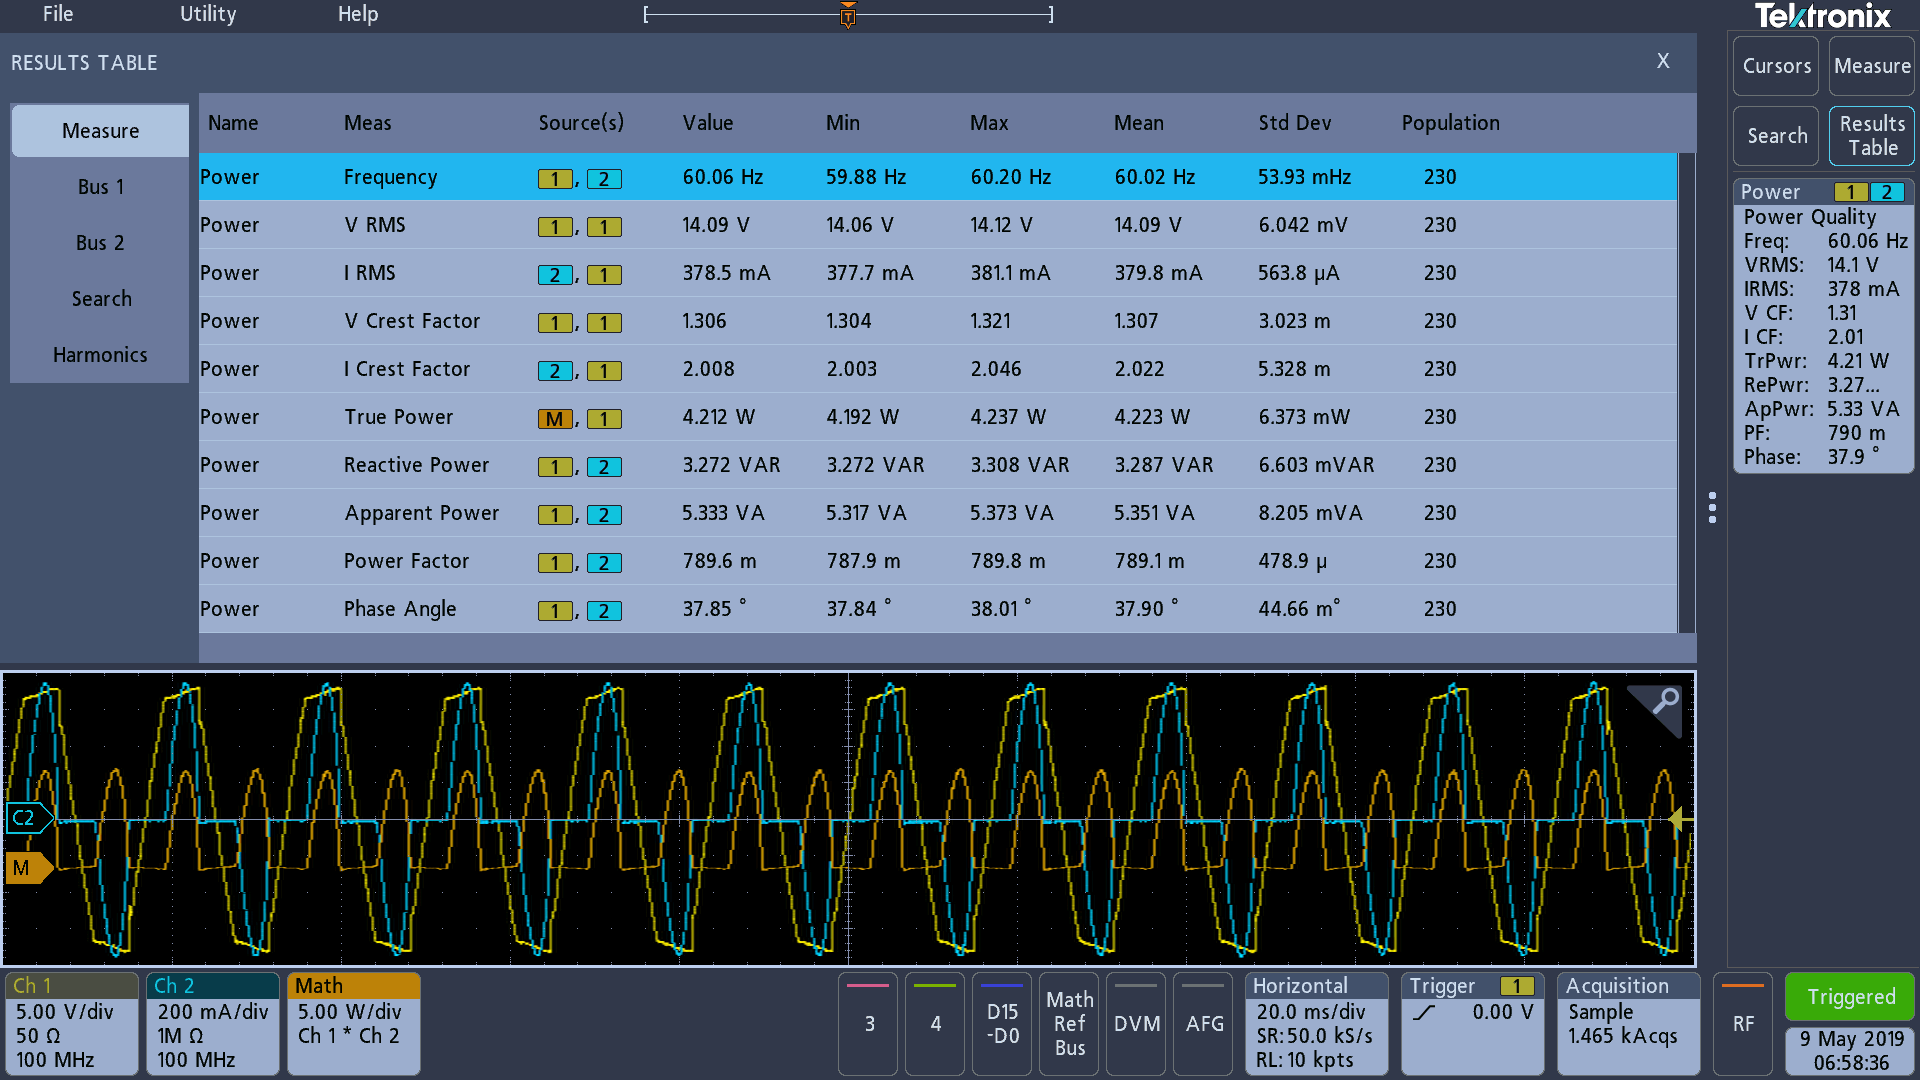The image size is (1920, 1080).
Task: Open the Acquisition settings badge
Action: point(1628,1023)
